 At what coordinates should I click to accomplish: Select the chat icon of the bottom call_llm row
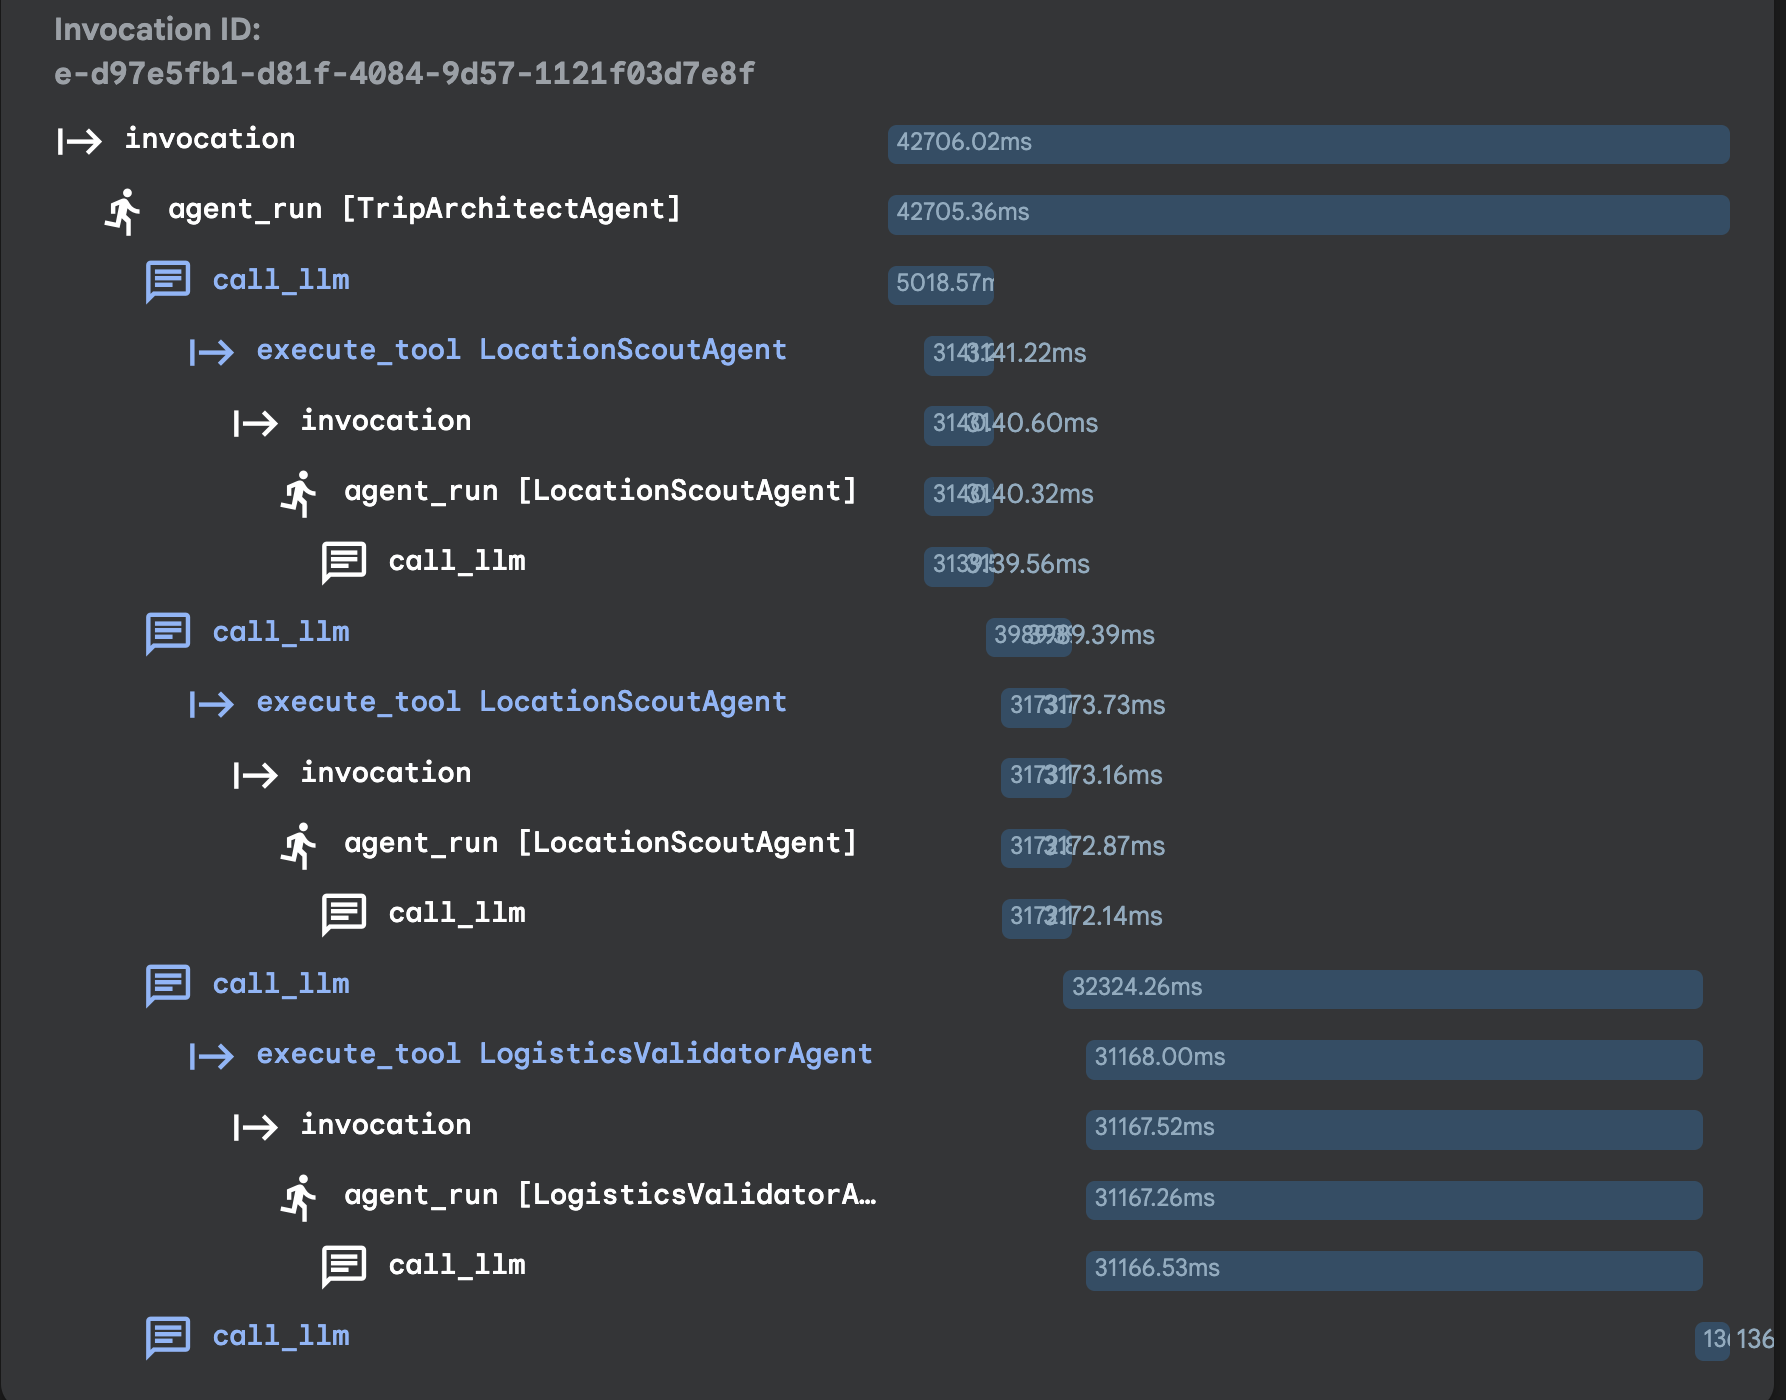[168, 1337]
